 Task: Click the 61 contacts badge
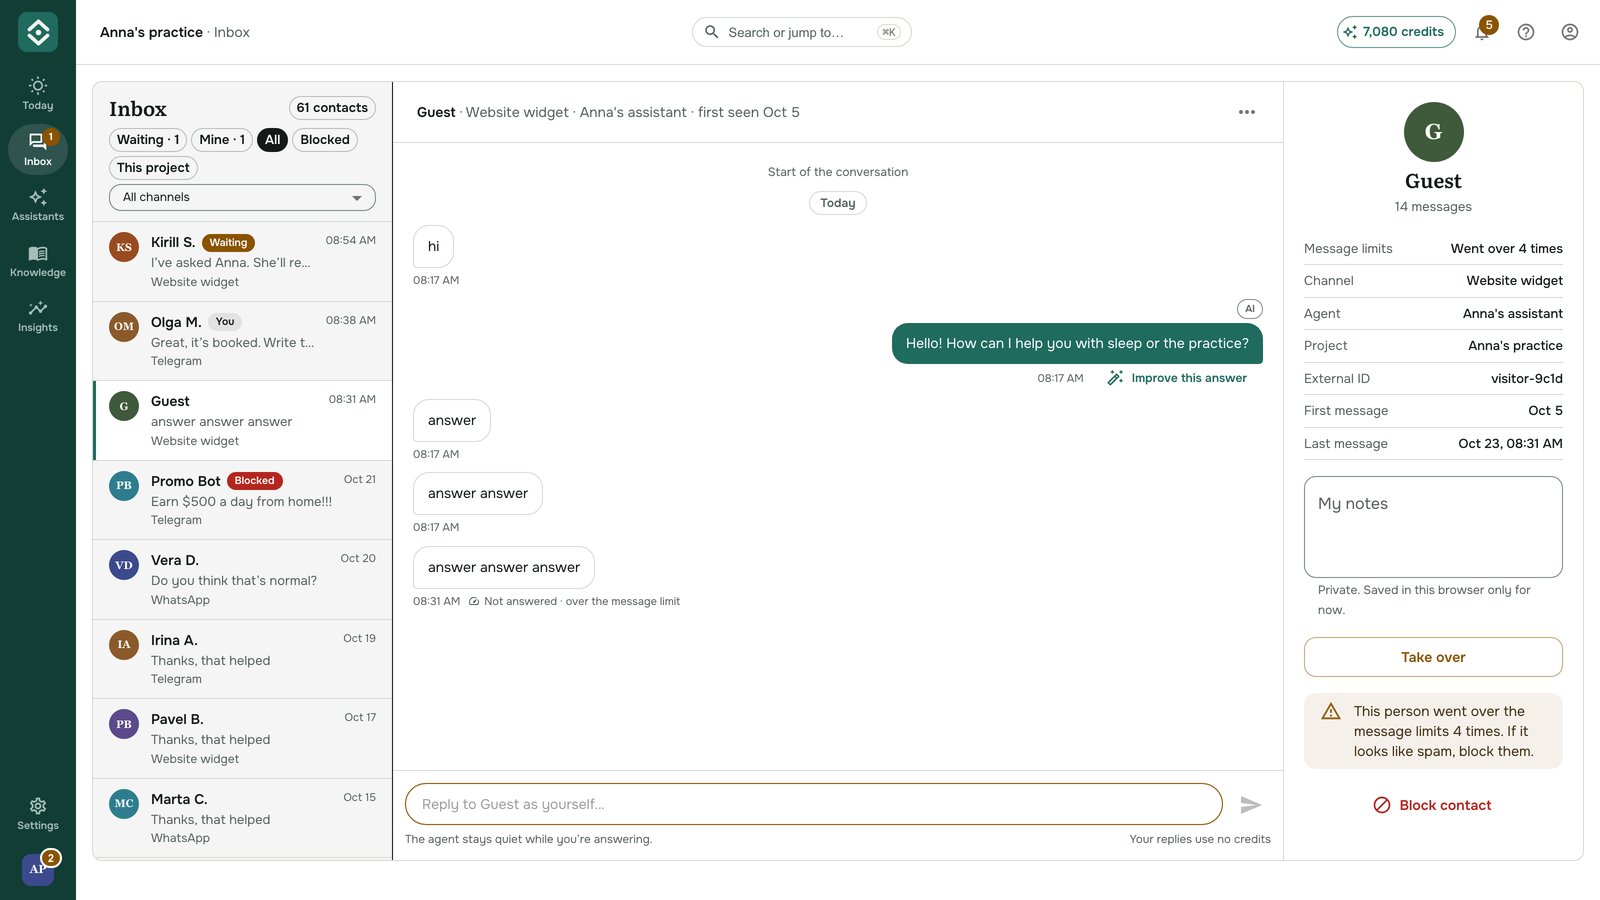coord(332,108)
